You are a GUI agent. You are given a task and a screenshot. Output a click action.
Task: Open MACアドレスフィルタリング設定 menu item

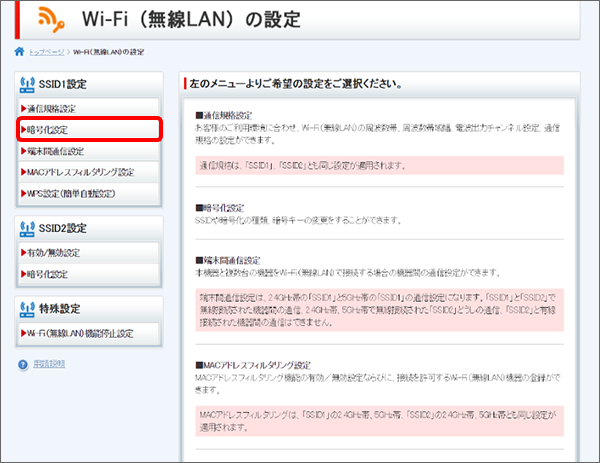(x=89, y=172)
